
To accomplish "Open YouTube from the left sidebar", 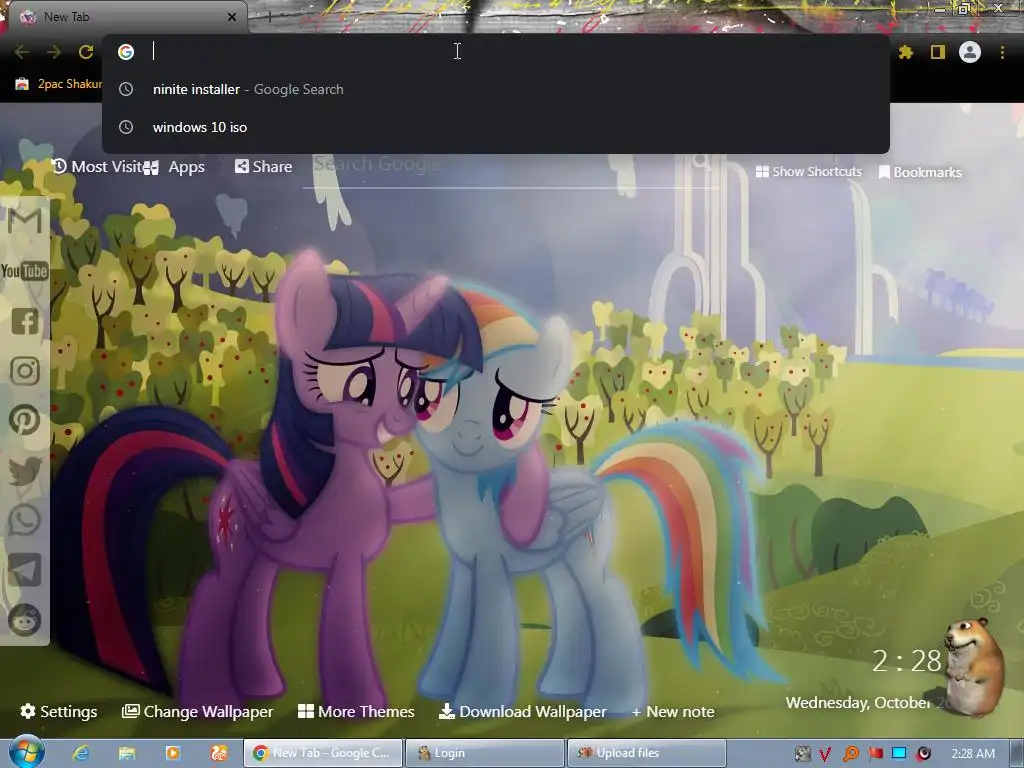I will click(x=24, y=270).
